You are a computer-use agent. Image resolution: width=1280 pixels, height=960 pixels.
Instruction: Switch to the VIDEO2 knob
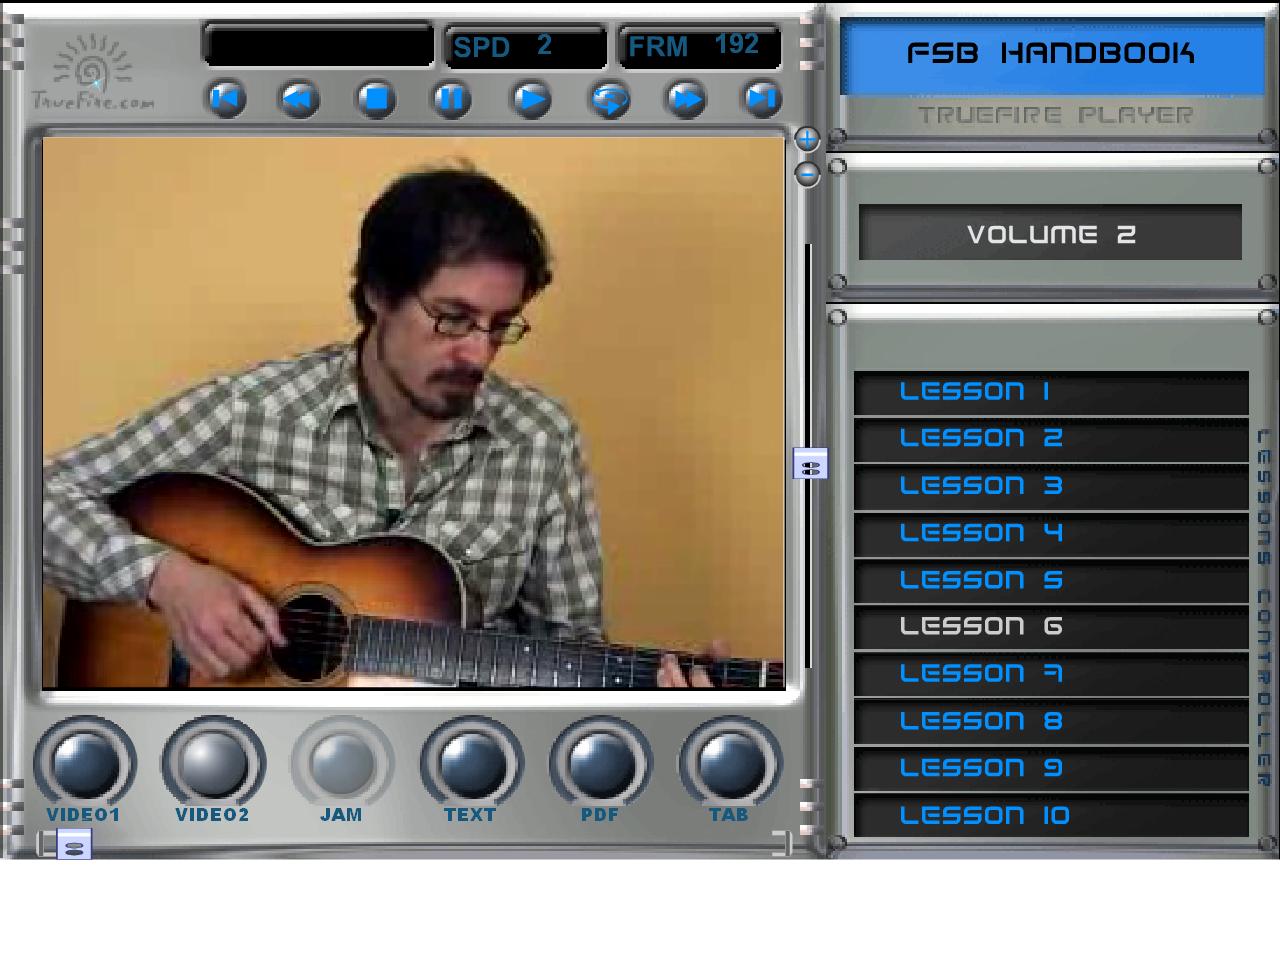[x=212, y=765]
